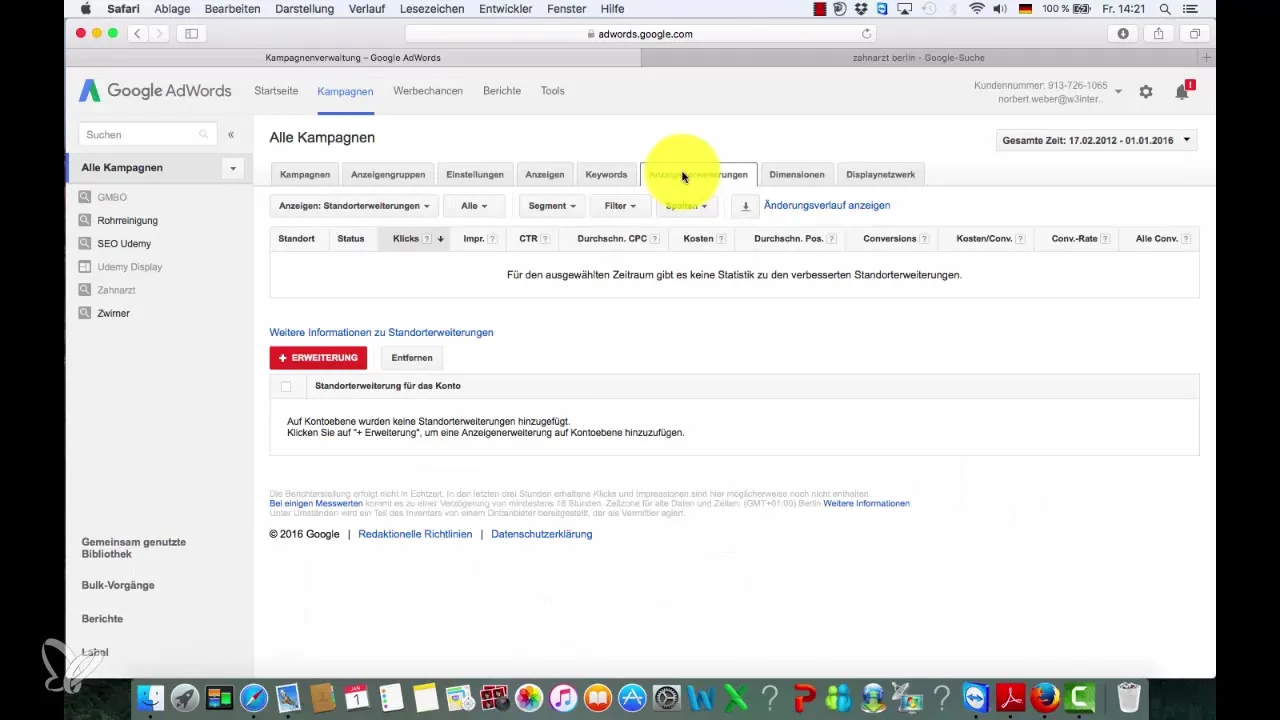Open Gemeinsam genutzte Bibliothek in sidebar
This screenshot has width=1280, height=720.
point(134,548)
